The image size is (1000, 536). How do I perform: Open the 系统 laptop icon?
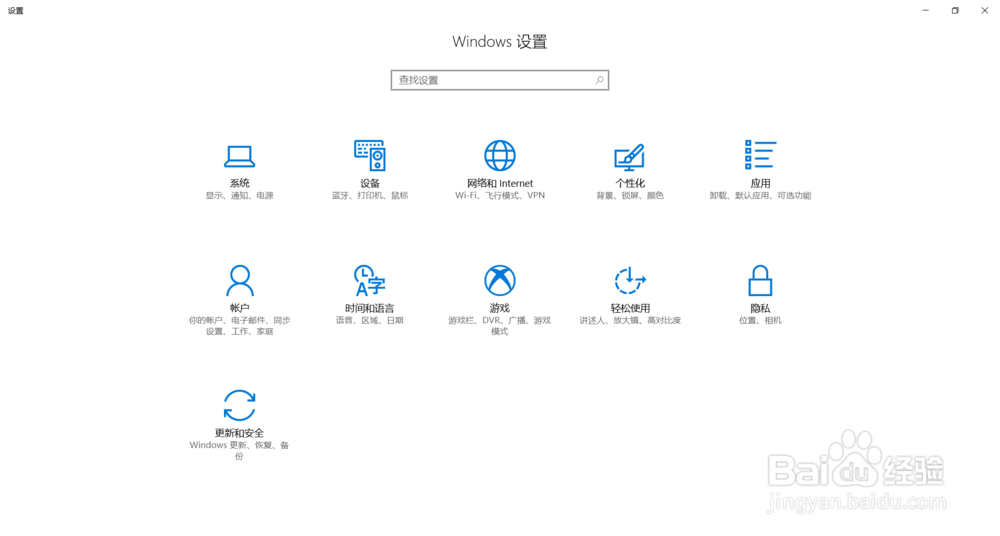[239, 156]
